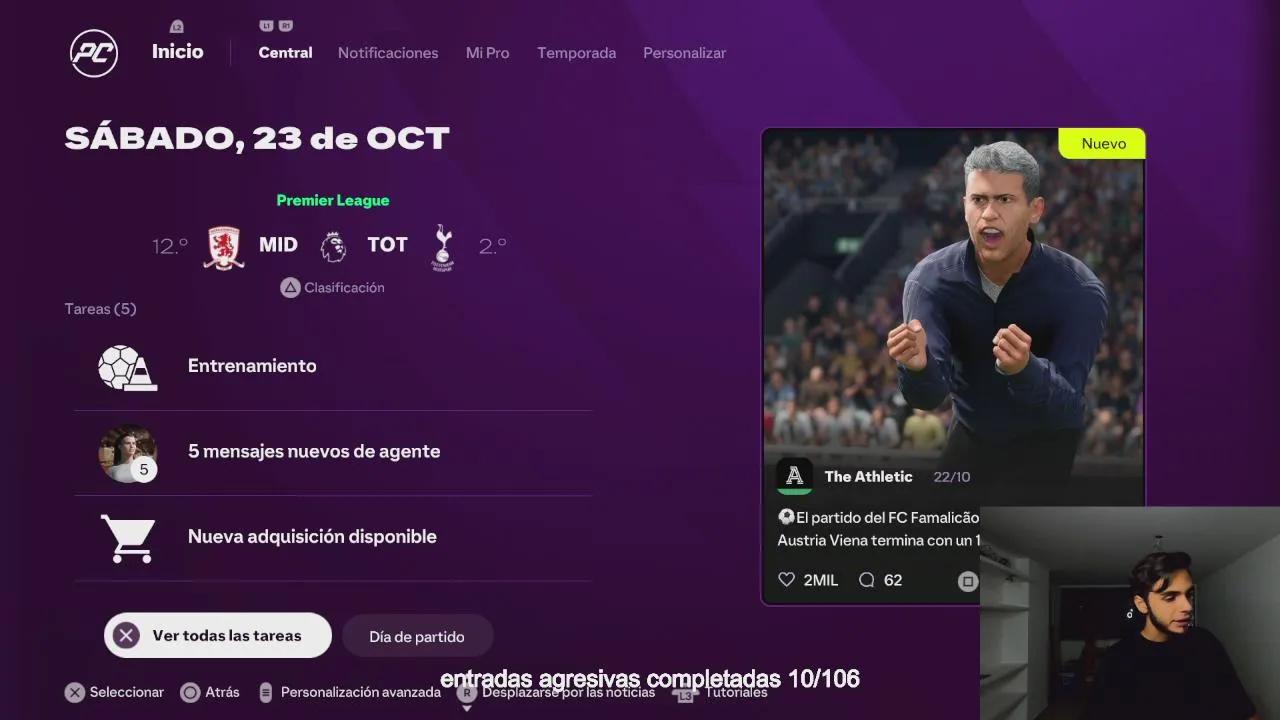Image resolution: width=1280 pixels, height=720 pixels.
Task: Open the Entrenamiento football and cone icon
Action: coord(127,367)
